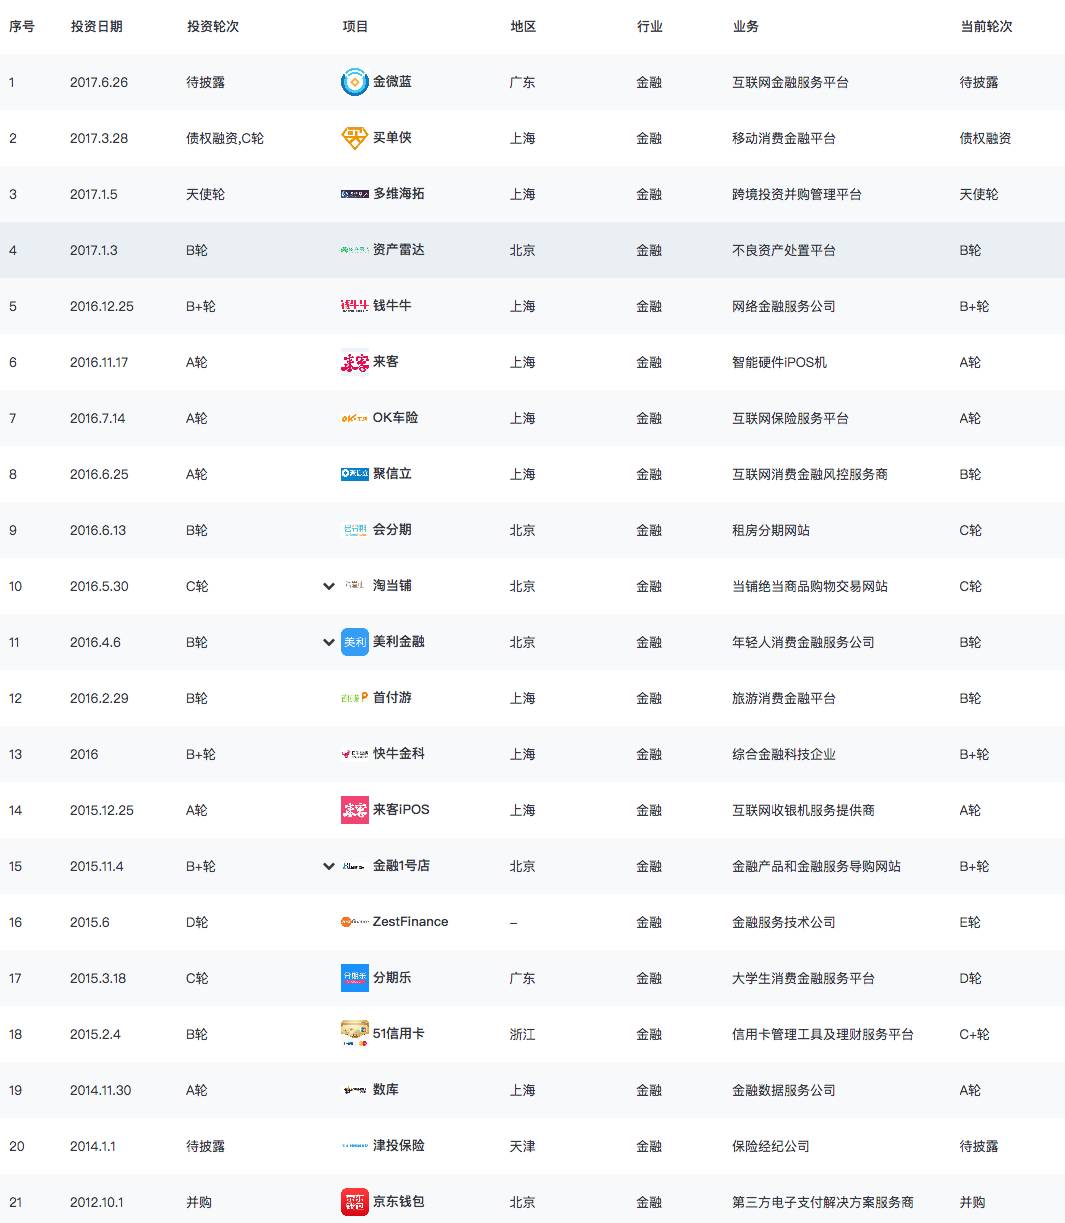Screen dimensions: 1065x1223
Task: Open the 淘当铺 project link
Action: click(x=392, y=586)
